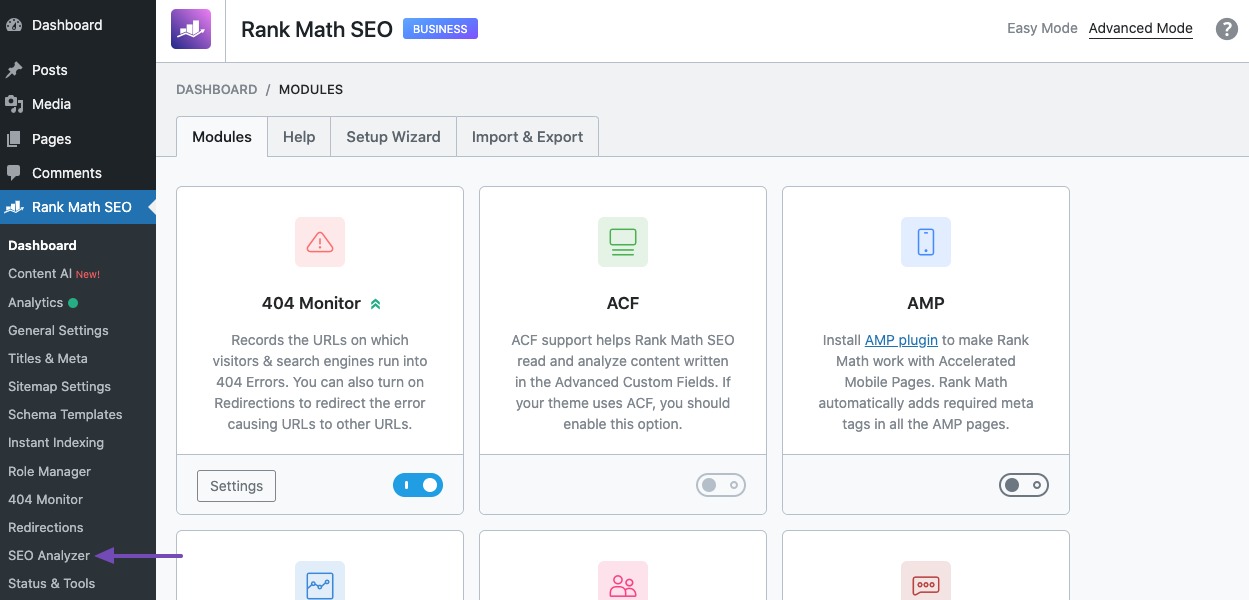Click the 404 Monitor warning triangle icon
Image resolution: width=1249 pixels, height=600 pixels.
320,242
